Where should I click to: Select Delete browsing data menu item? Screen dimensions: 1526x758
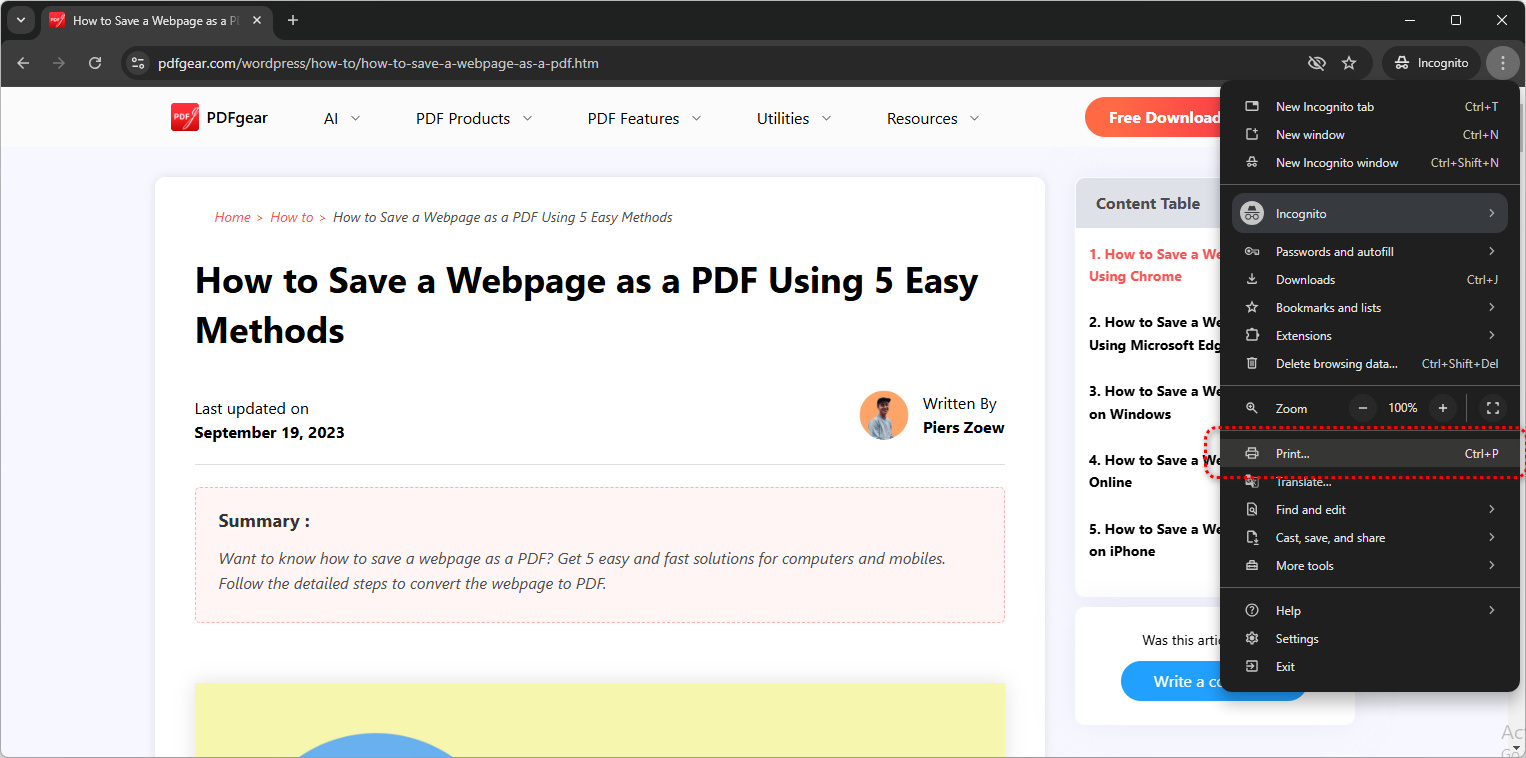coord(1370,364)
